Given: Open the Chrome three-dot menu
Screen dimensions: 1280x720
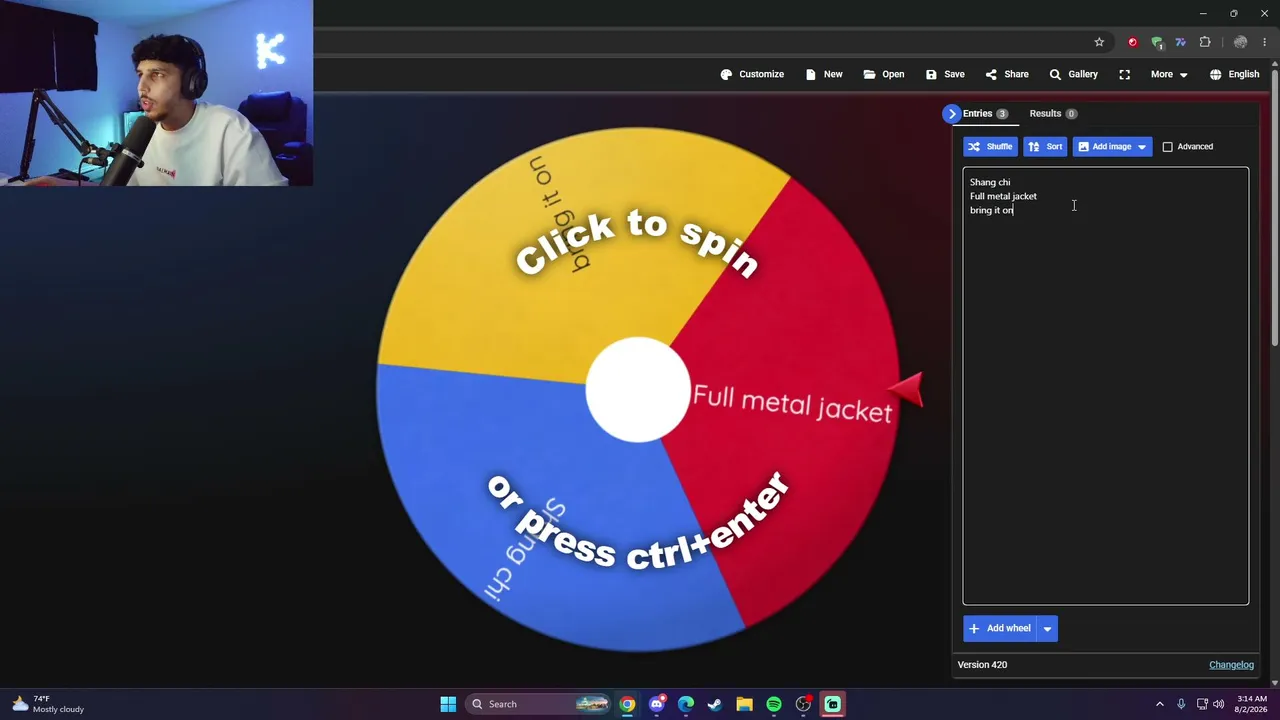Looking at the screenshot, I should tap(1264, 42).
